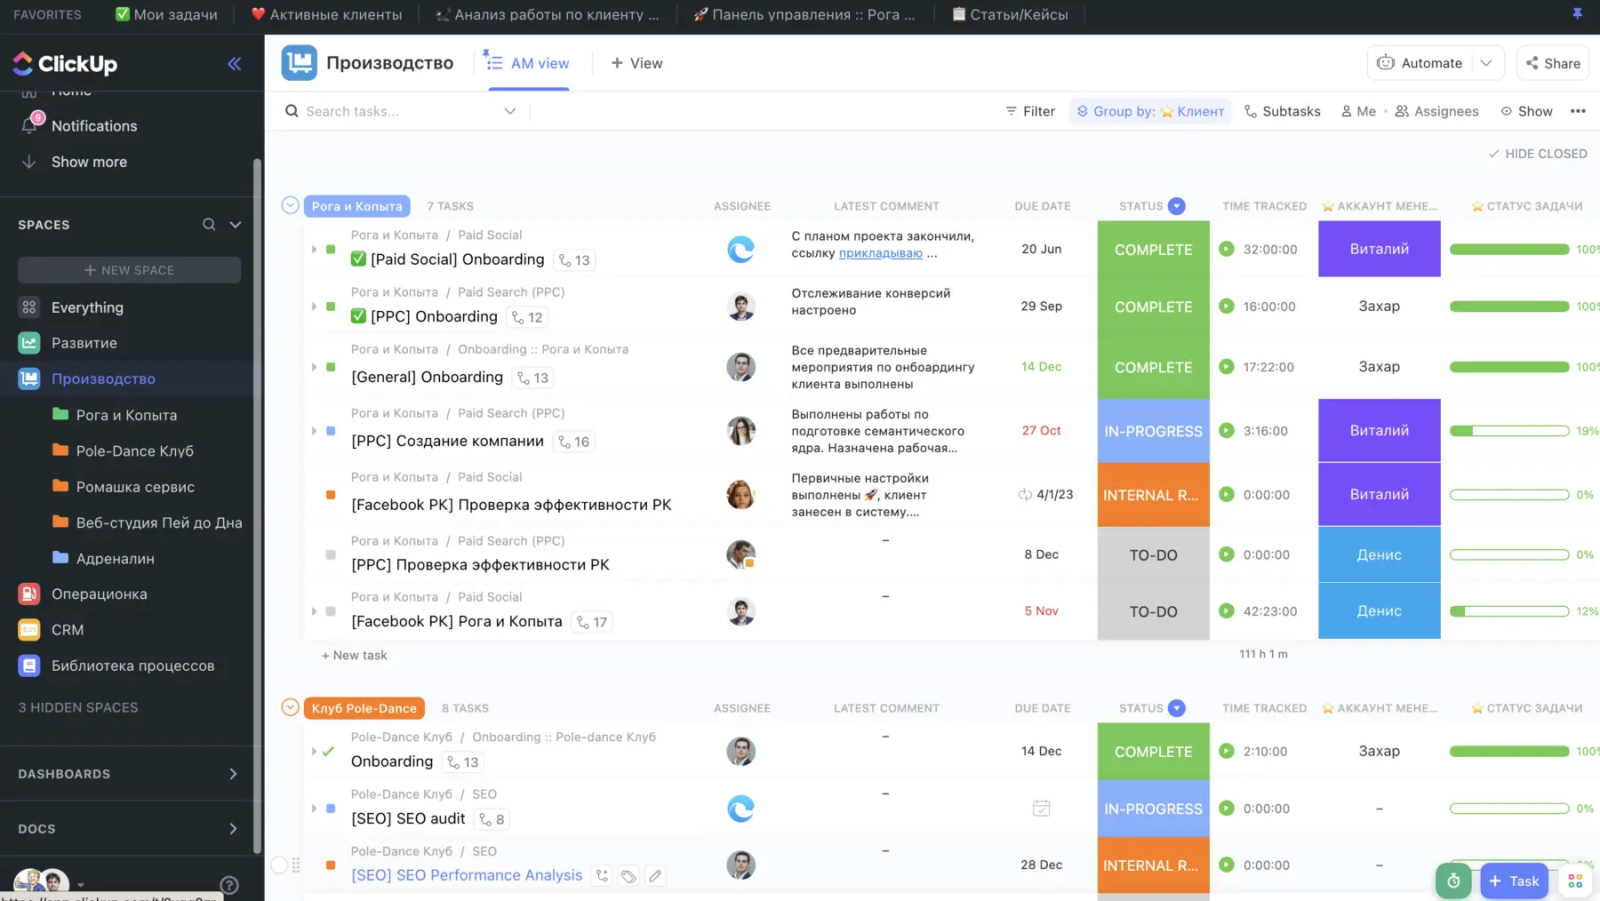This screenshot has width=1600, height=901.
Task: Open Notifications via the bell icon
Action: pos(30,125)
